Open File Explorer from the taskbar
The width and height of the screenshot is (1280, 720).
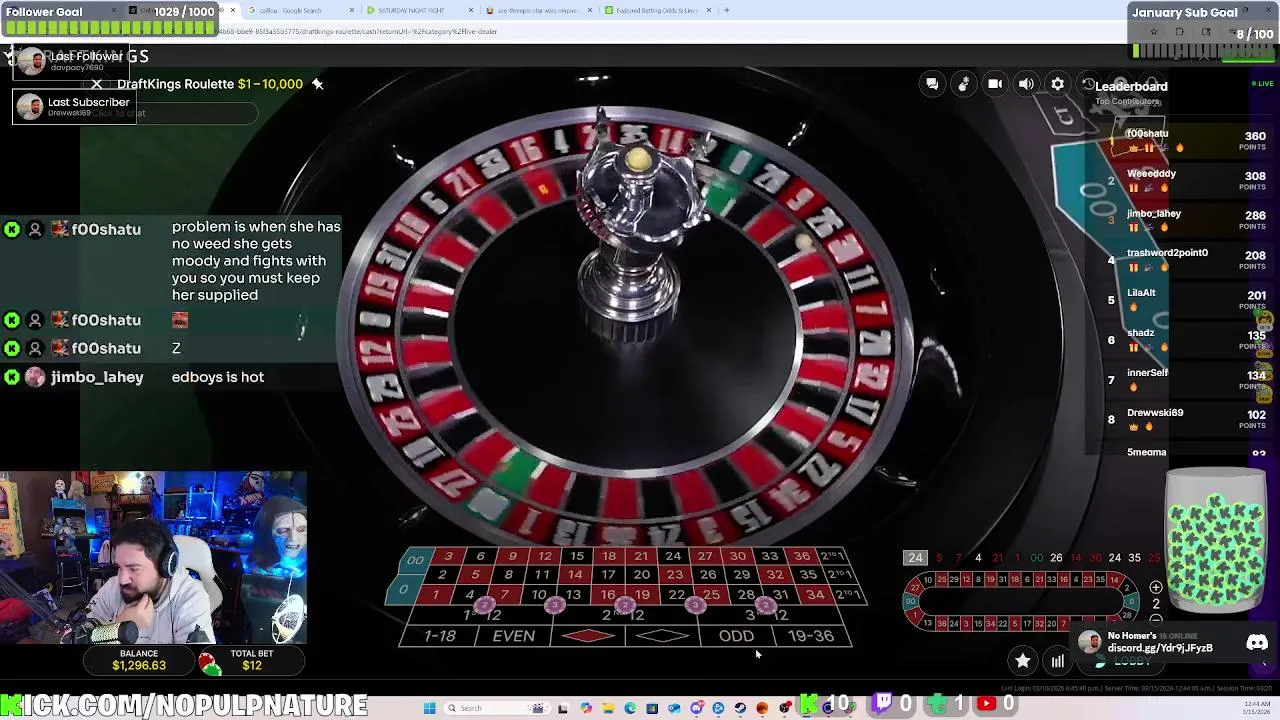[x=607, y=708]
